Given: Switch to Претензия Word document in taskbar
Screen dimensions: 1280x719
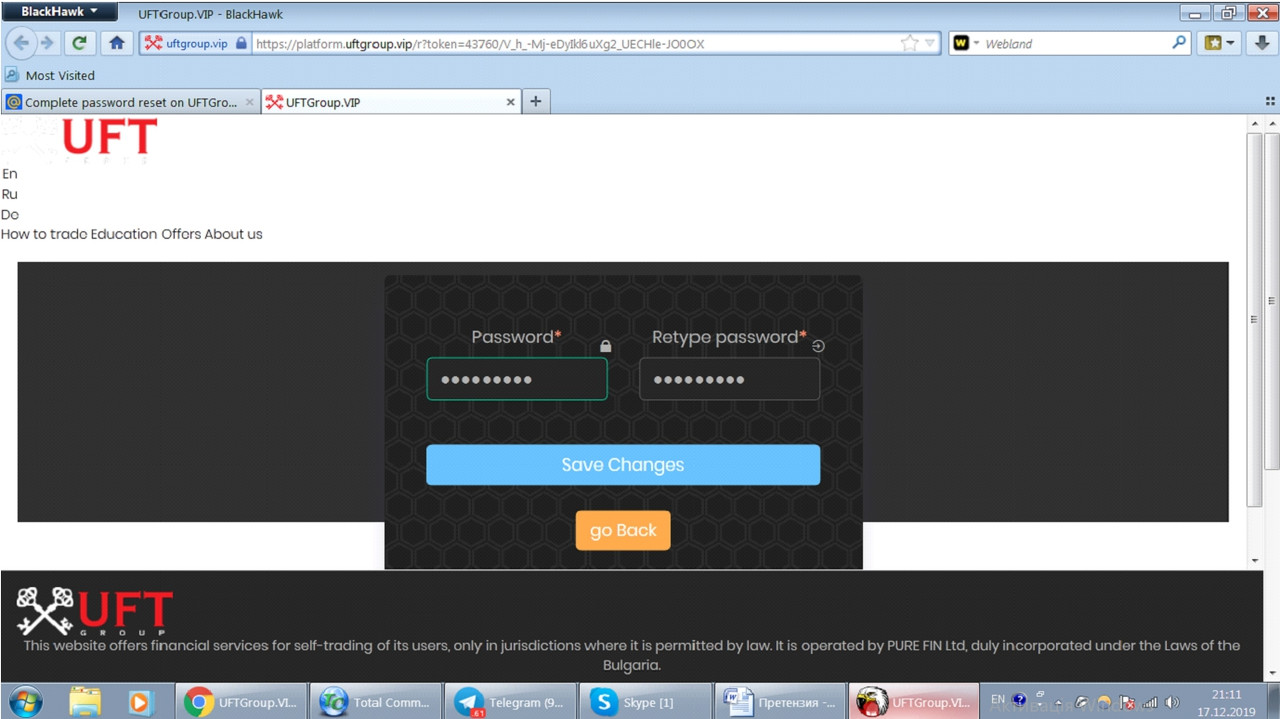Looking at the screenshot, I should [781, 702].
